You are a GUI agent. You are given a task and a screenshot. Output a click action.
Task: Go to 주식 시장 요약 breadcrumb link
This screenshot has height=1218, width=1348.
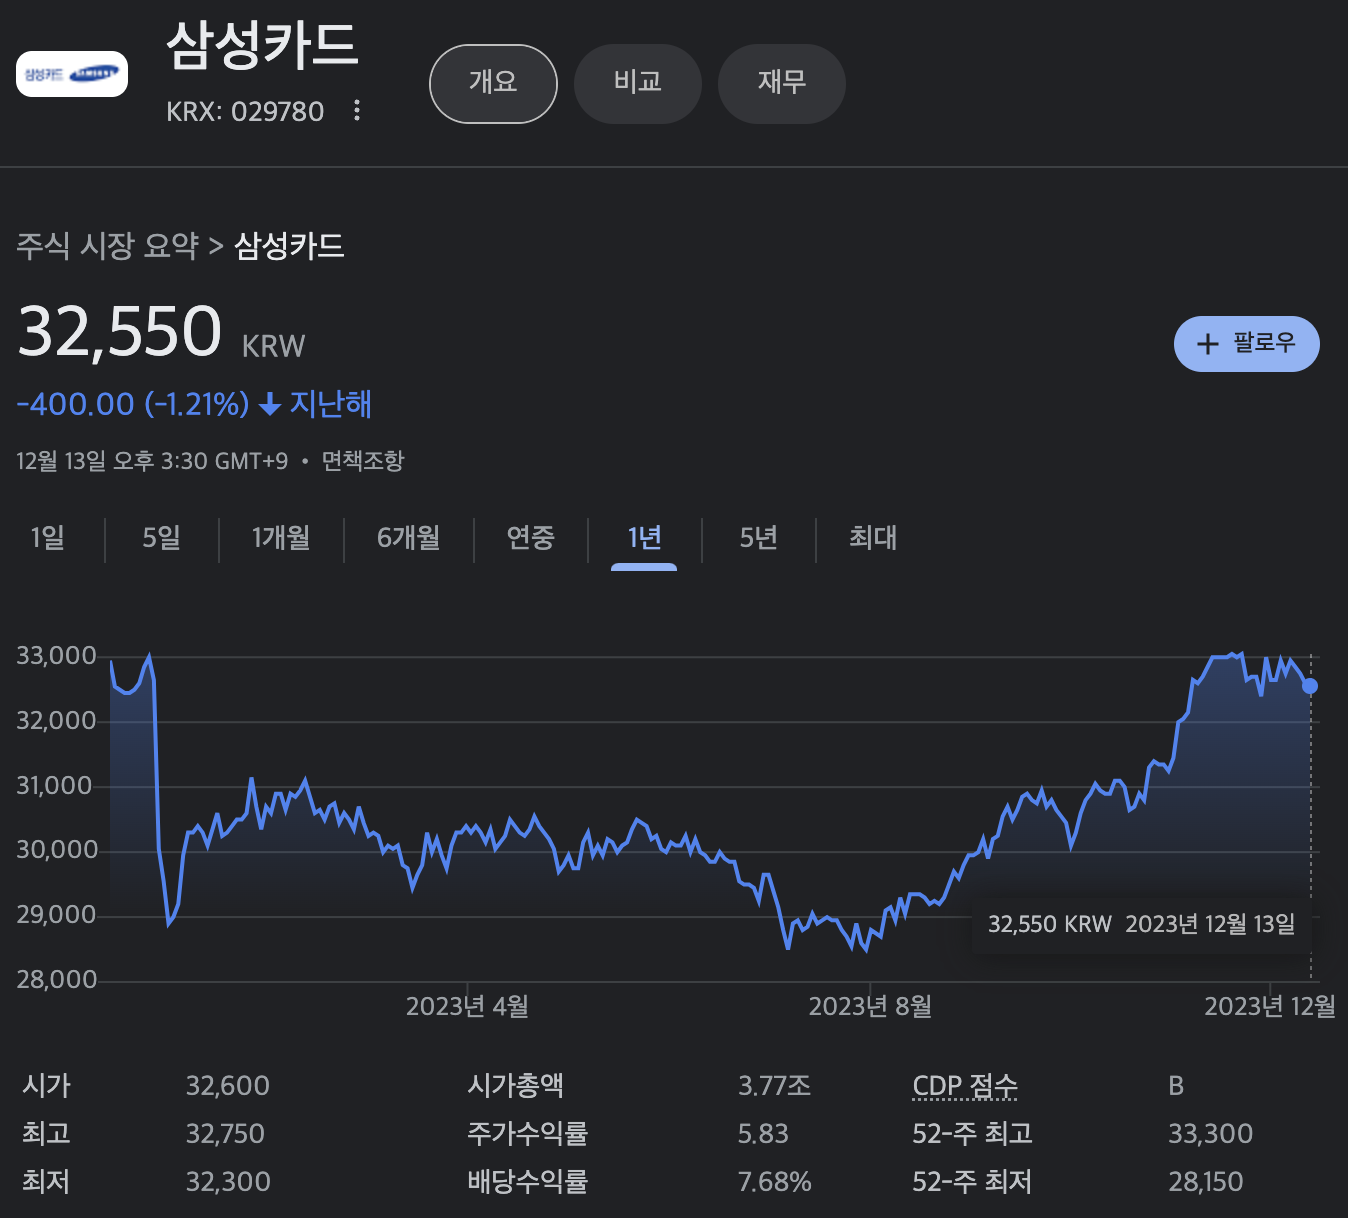pos(108,246)
